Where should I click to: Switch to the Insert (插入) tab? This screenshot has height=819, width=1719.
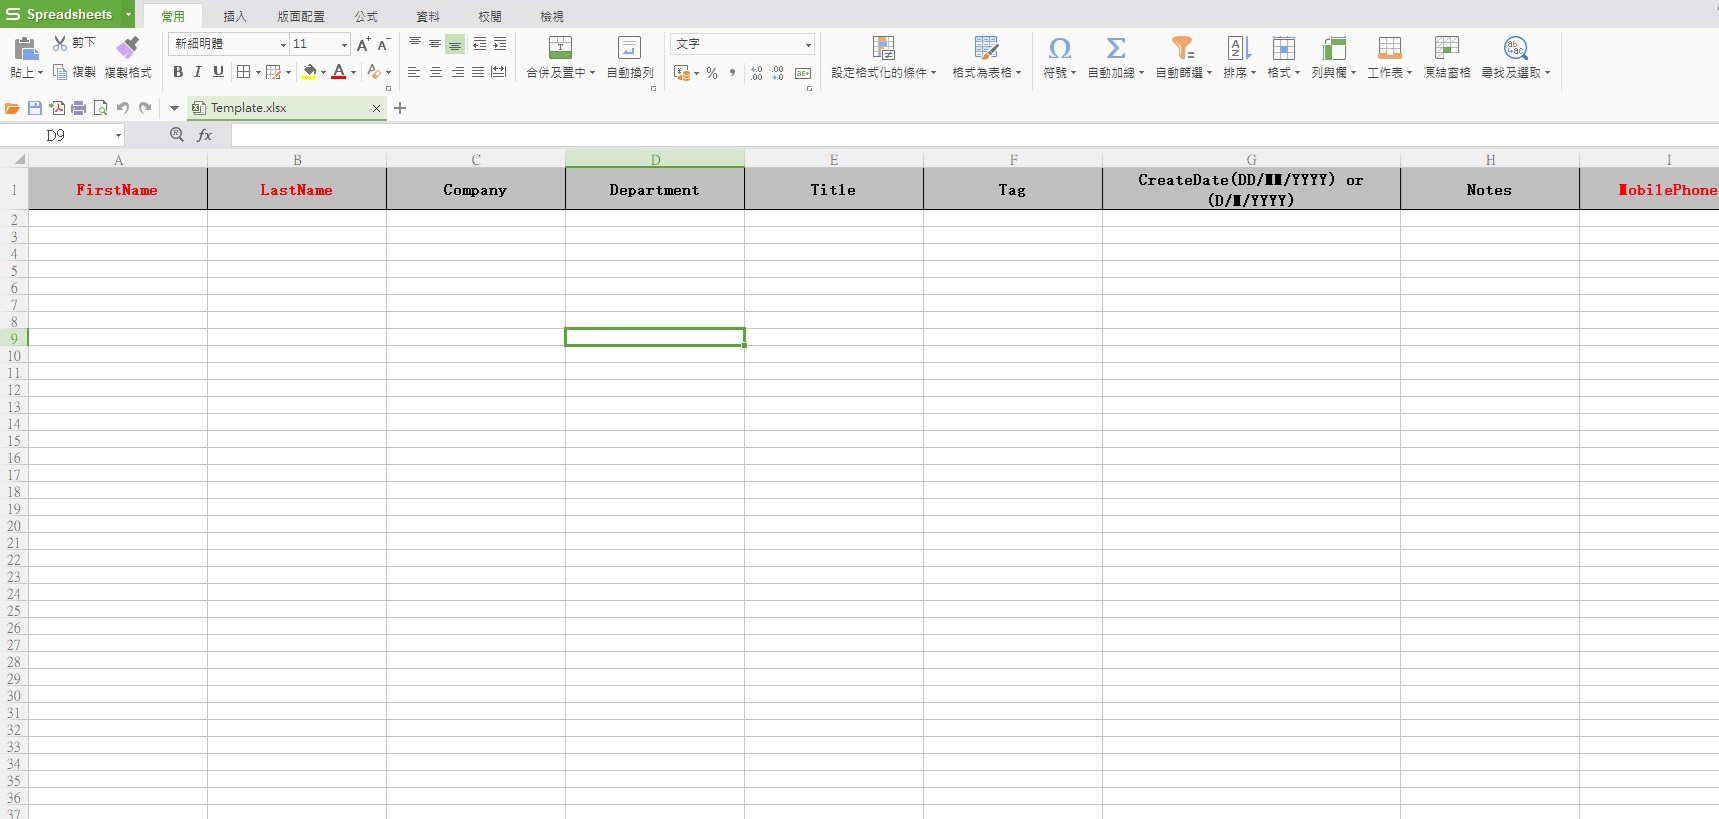coord(234,16)
